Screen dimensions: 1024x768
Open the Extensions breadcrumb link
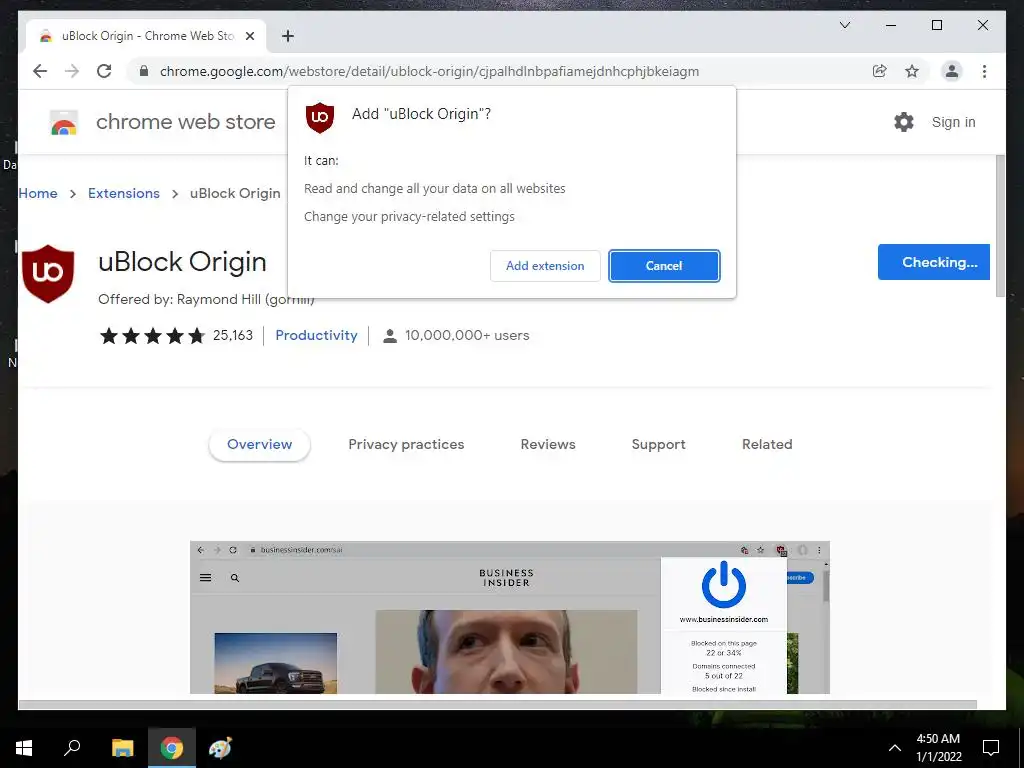click(123, 193)
